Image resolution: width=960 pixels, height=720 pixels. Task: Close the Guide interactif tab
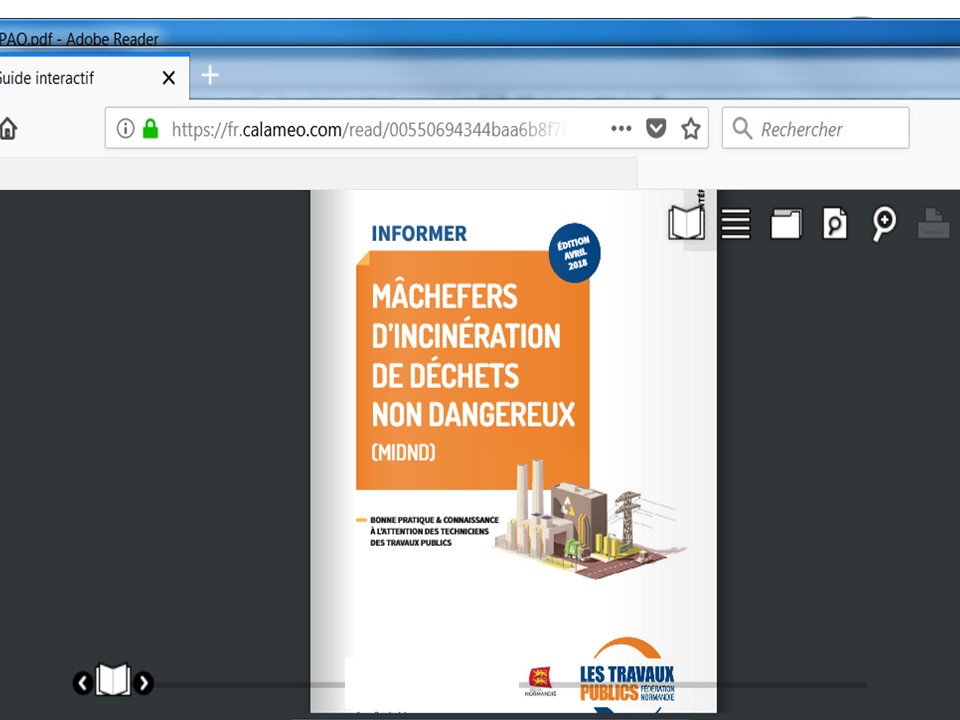pyautogui.click(x=169, y=78)
